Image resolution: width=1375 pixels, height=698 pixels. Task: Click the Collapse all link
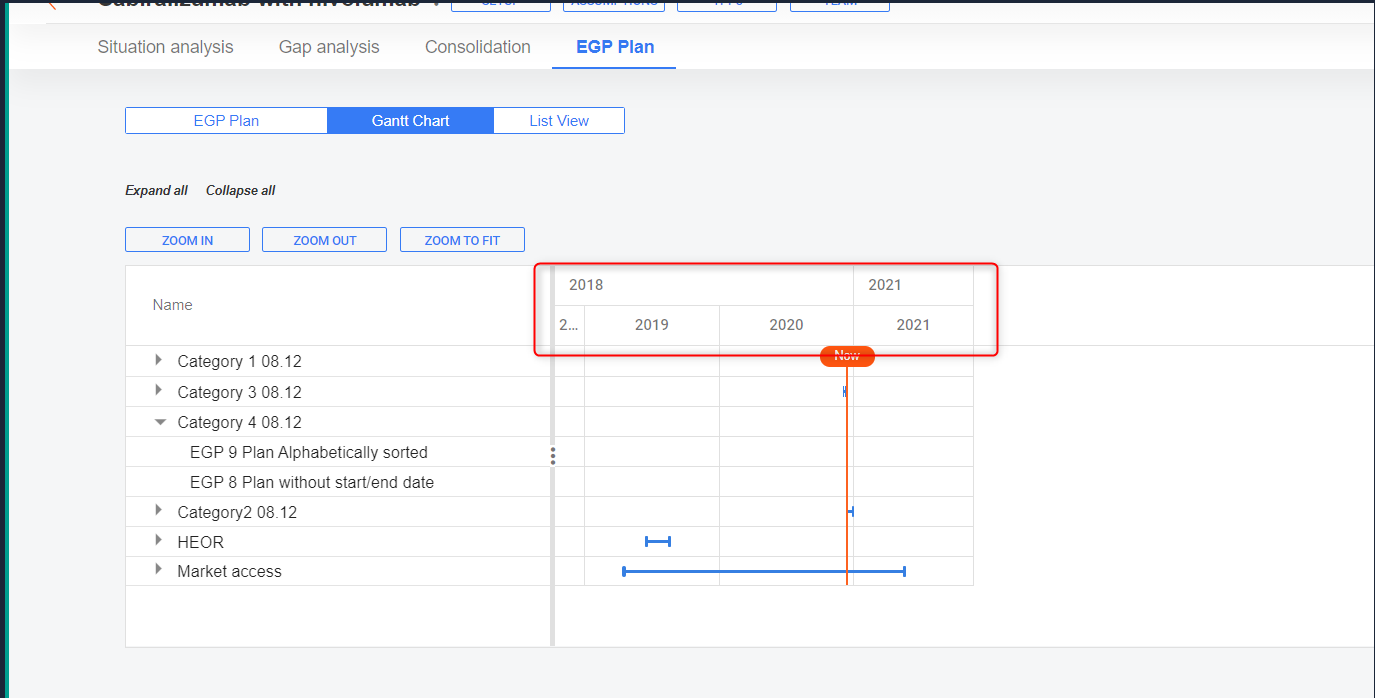(240, 191)
